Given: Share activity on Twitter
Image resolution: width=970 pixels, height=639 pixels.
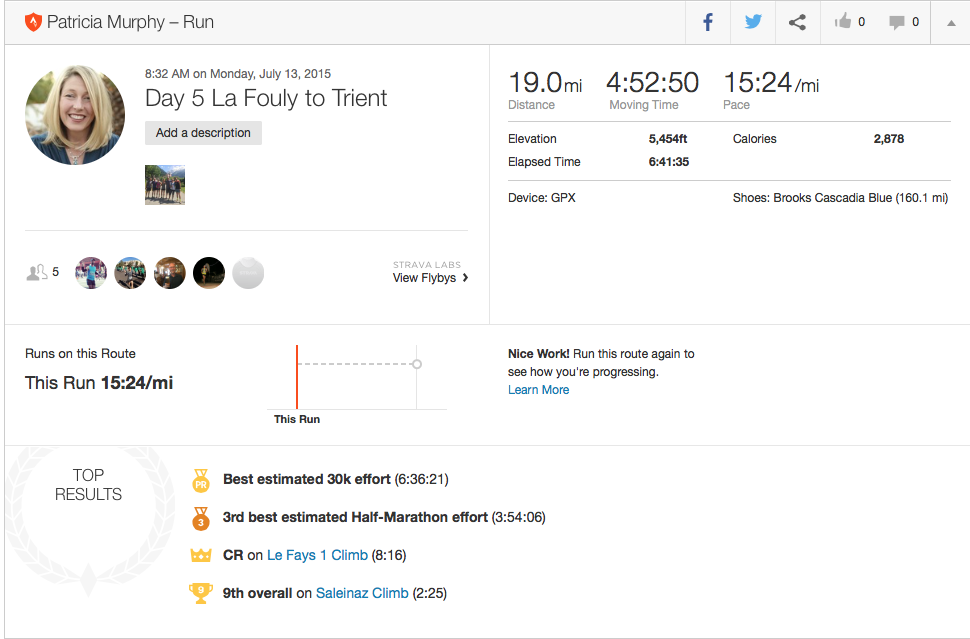Looking at the screenshot, I should 752,22.
